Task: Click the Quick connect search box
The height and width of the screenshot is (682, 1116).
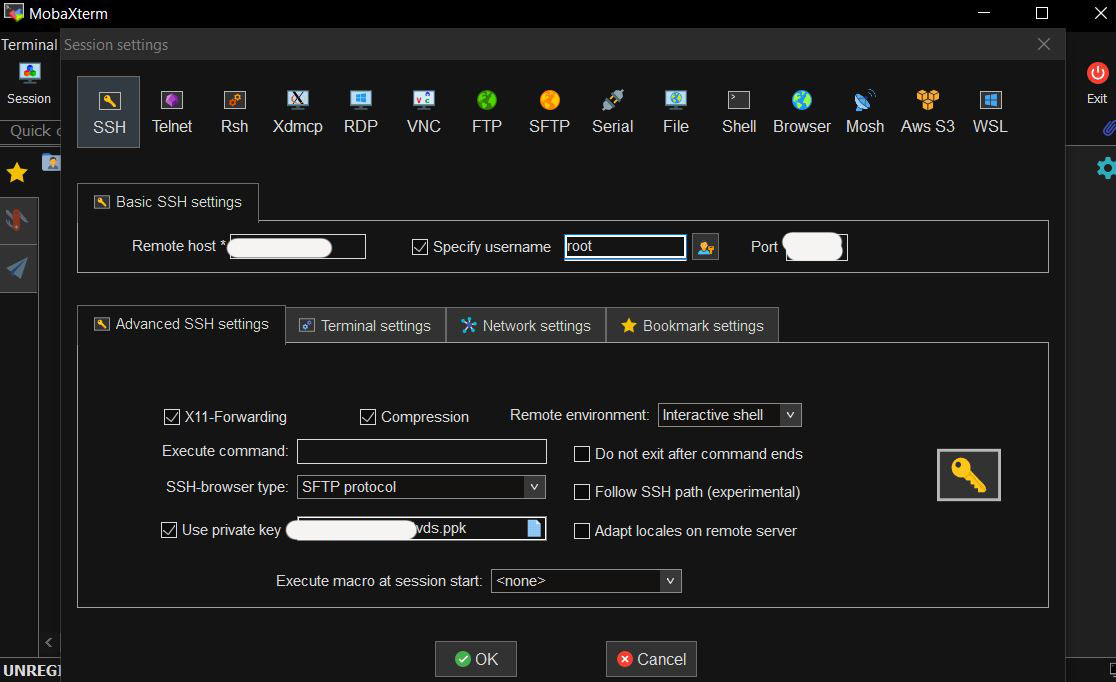Action: 33,131
